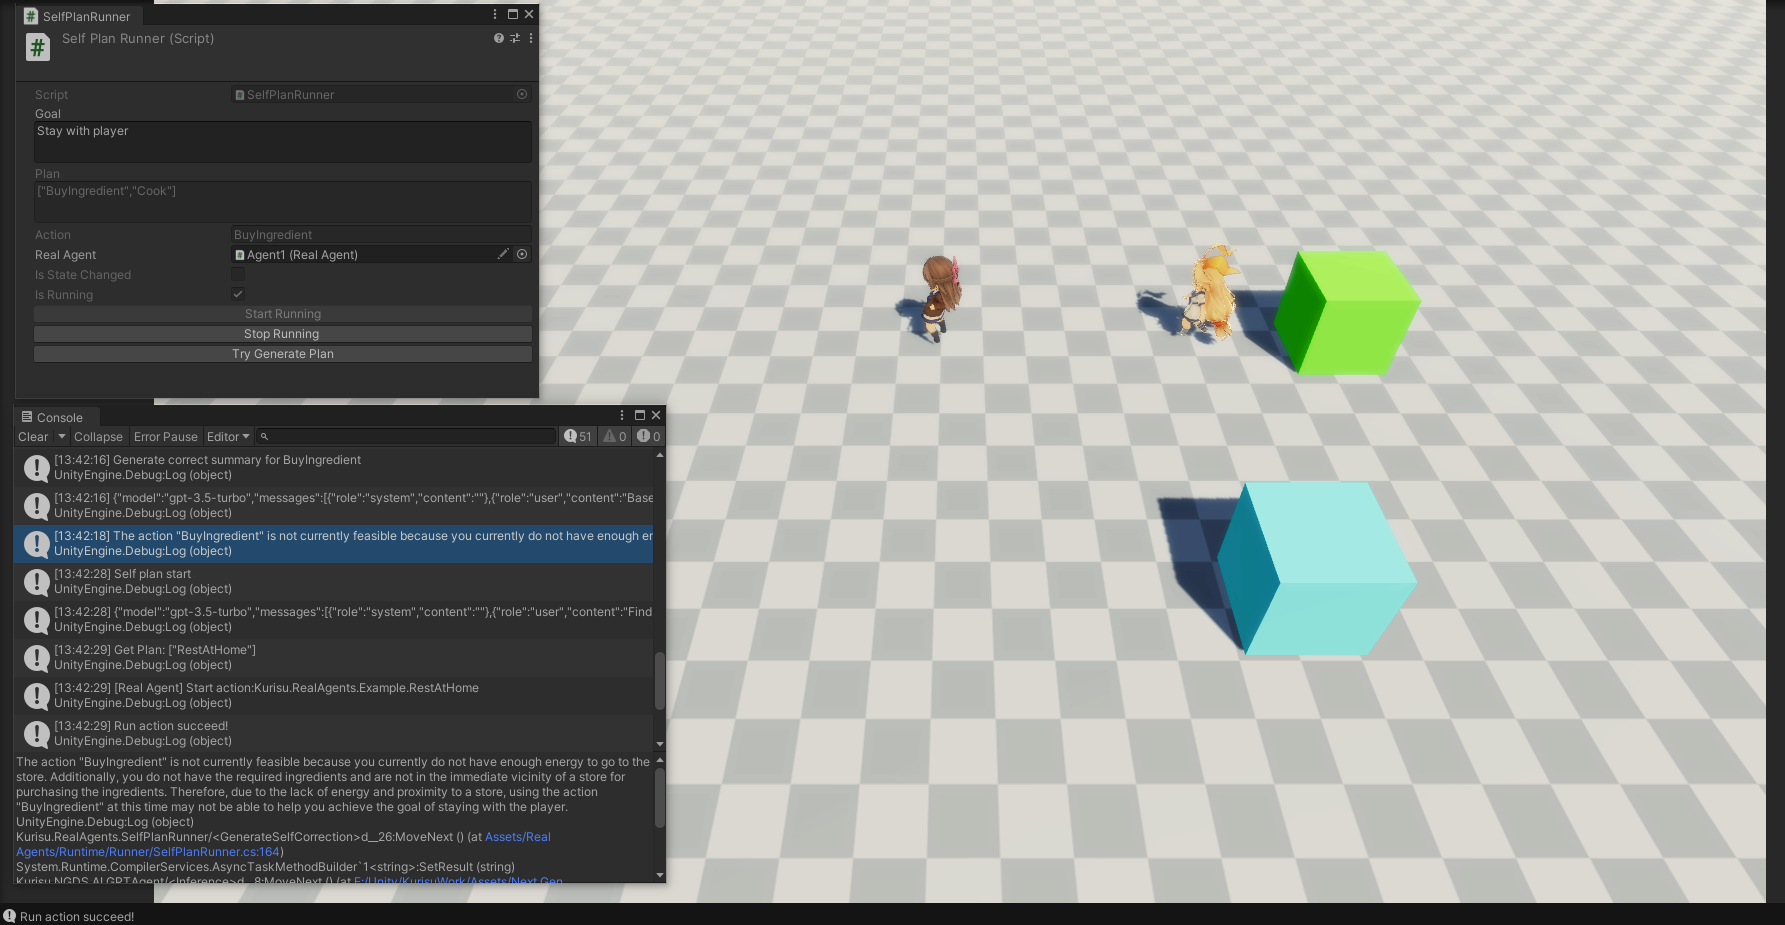Screen dimensions: 1785x925
Task: Open the Clear options dropdown arrow
Action: 61,436
